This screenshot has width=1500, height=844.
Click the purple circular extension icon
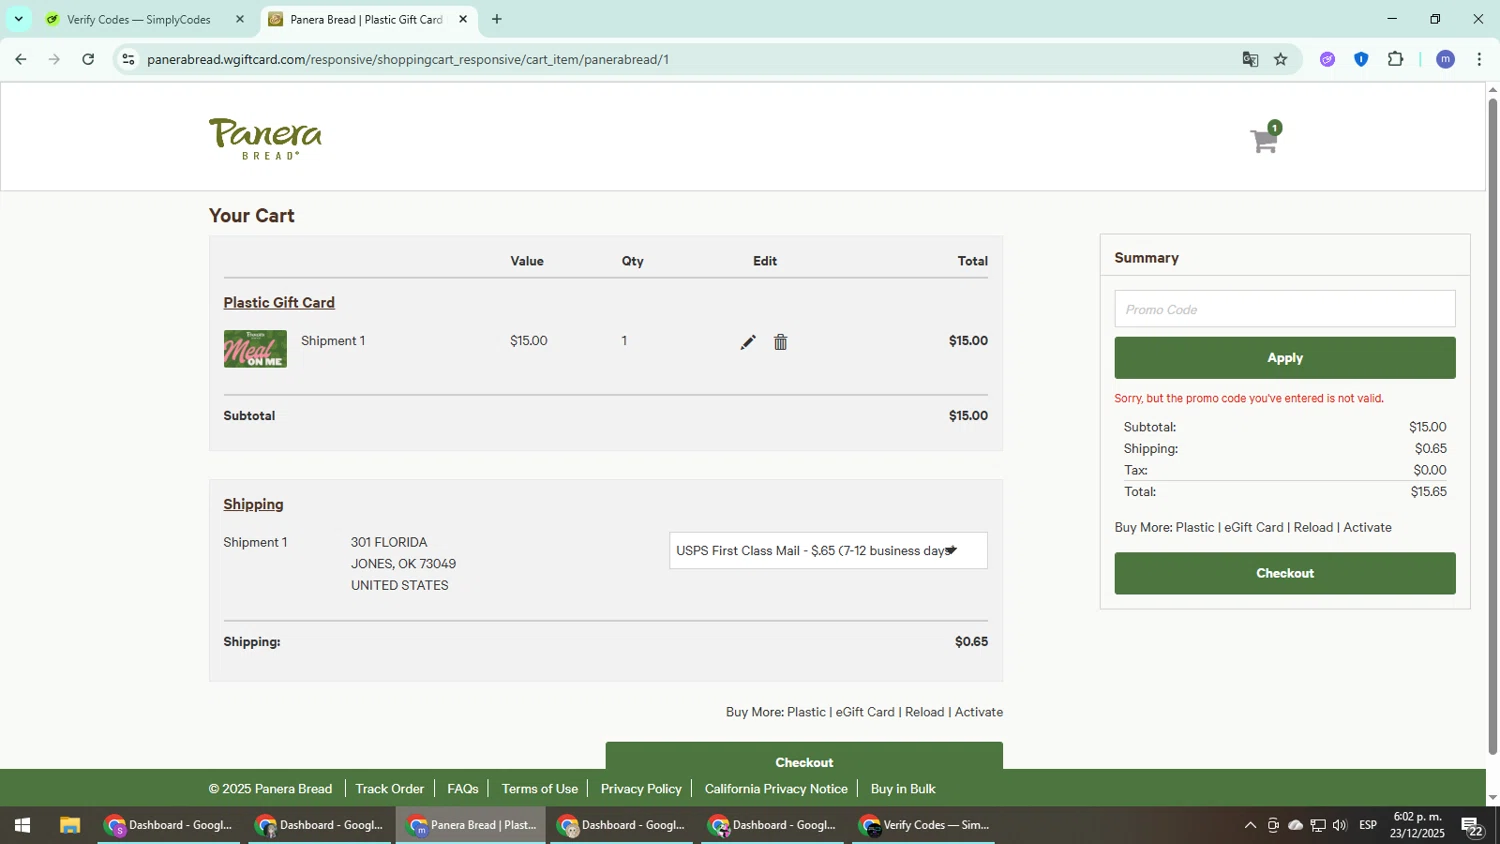(x=1328, y=59)
